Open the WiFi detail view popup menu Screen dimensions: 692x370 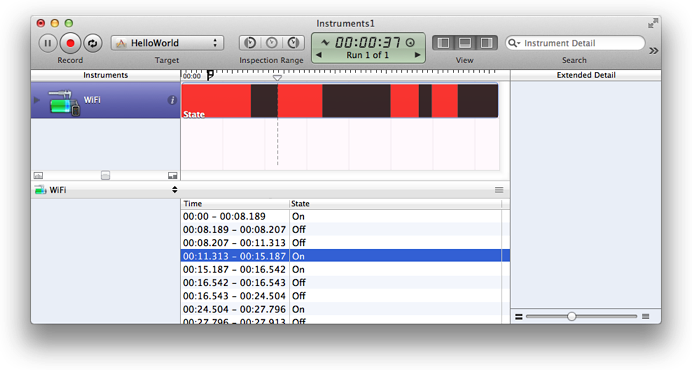(106, 190)
